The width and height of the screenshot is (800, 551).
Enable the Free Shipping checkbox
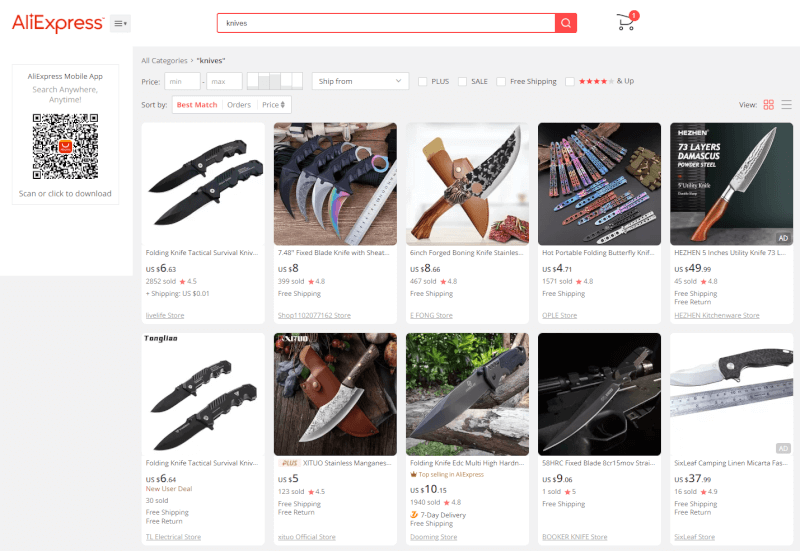pos(501,82)
